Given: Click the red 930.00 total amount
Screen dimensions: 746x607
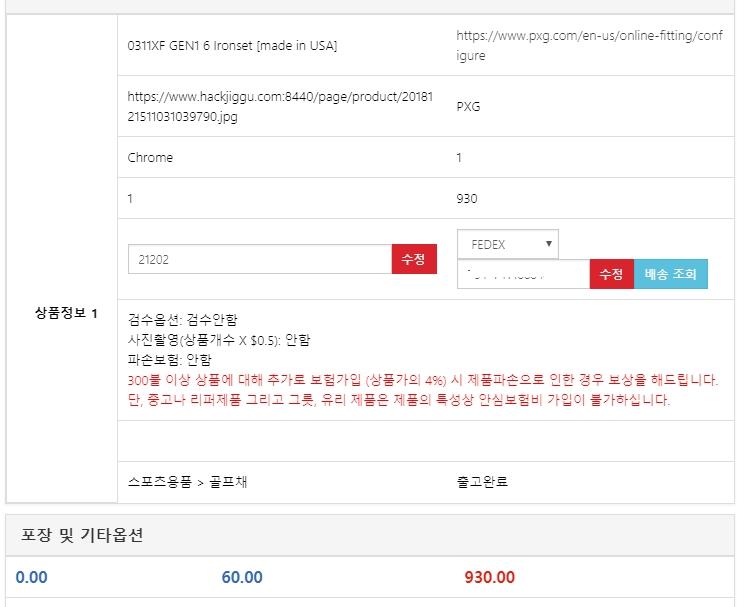Looking at the screenshot, I should (490, 577).
